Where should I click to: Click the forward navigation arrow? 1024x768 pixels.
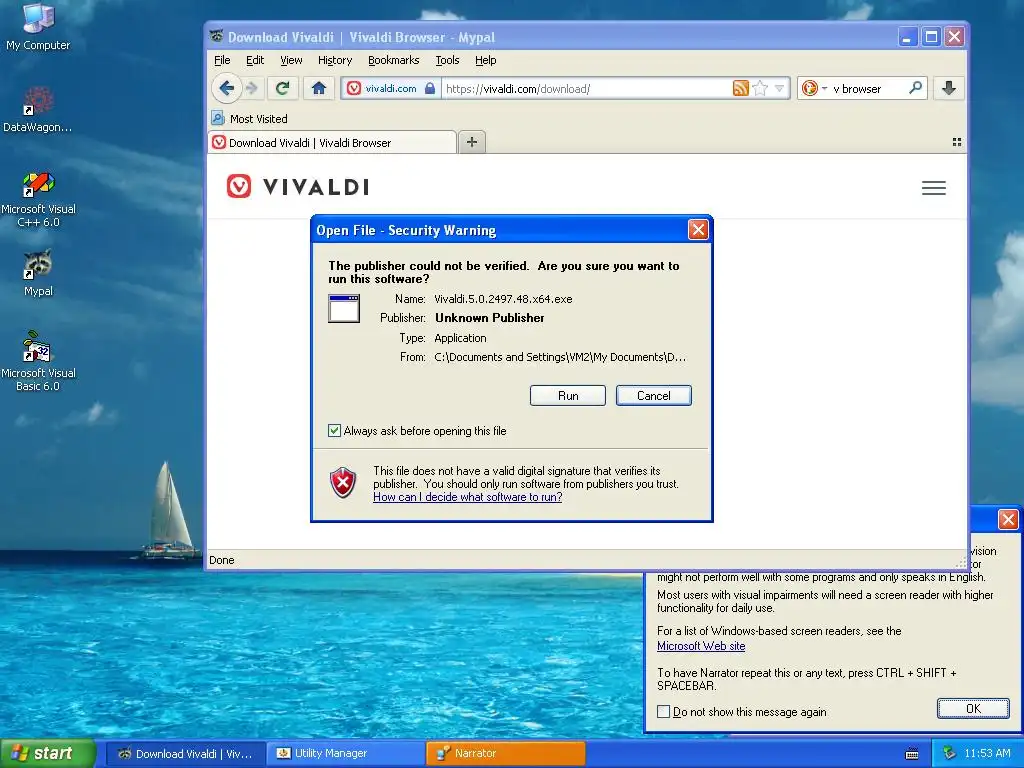[251, 88]
